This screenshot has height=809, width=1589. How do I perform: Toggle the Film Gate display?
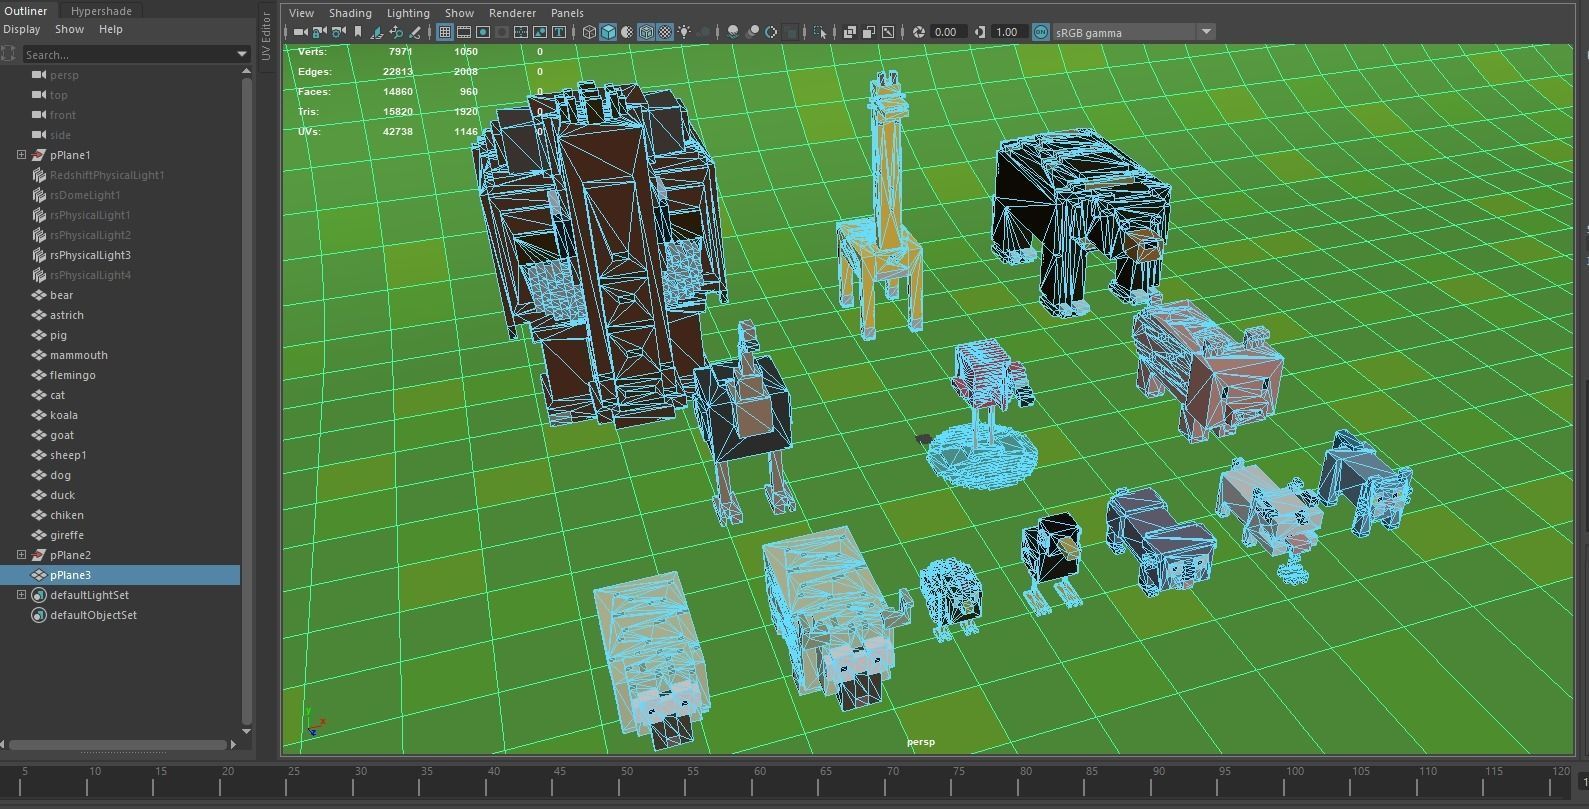pos(464,32)
